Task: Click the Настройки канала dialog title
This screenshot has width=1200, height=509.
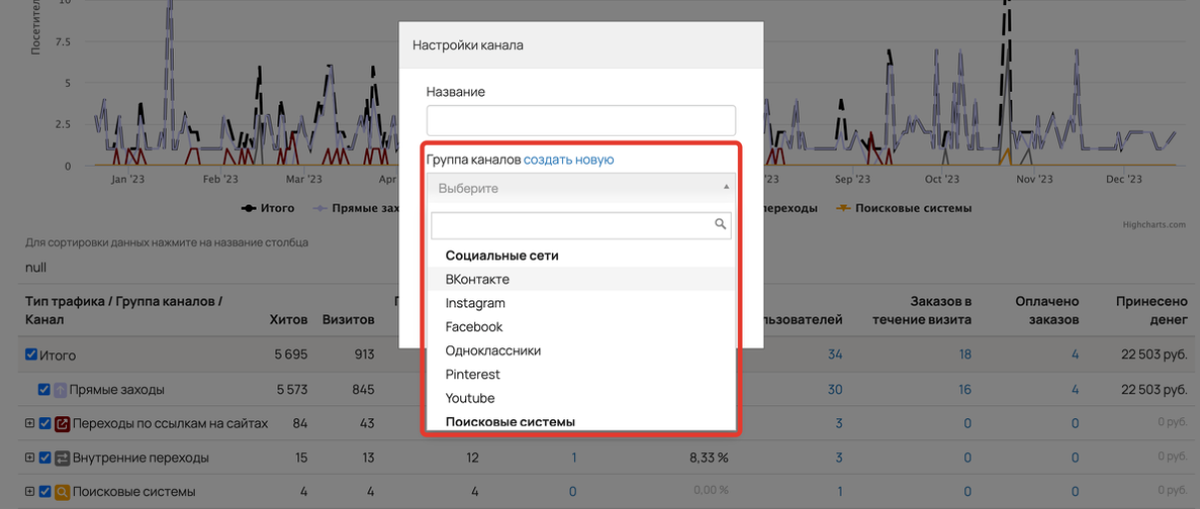Action: click(x=468, y=45)
